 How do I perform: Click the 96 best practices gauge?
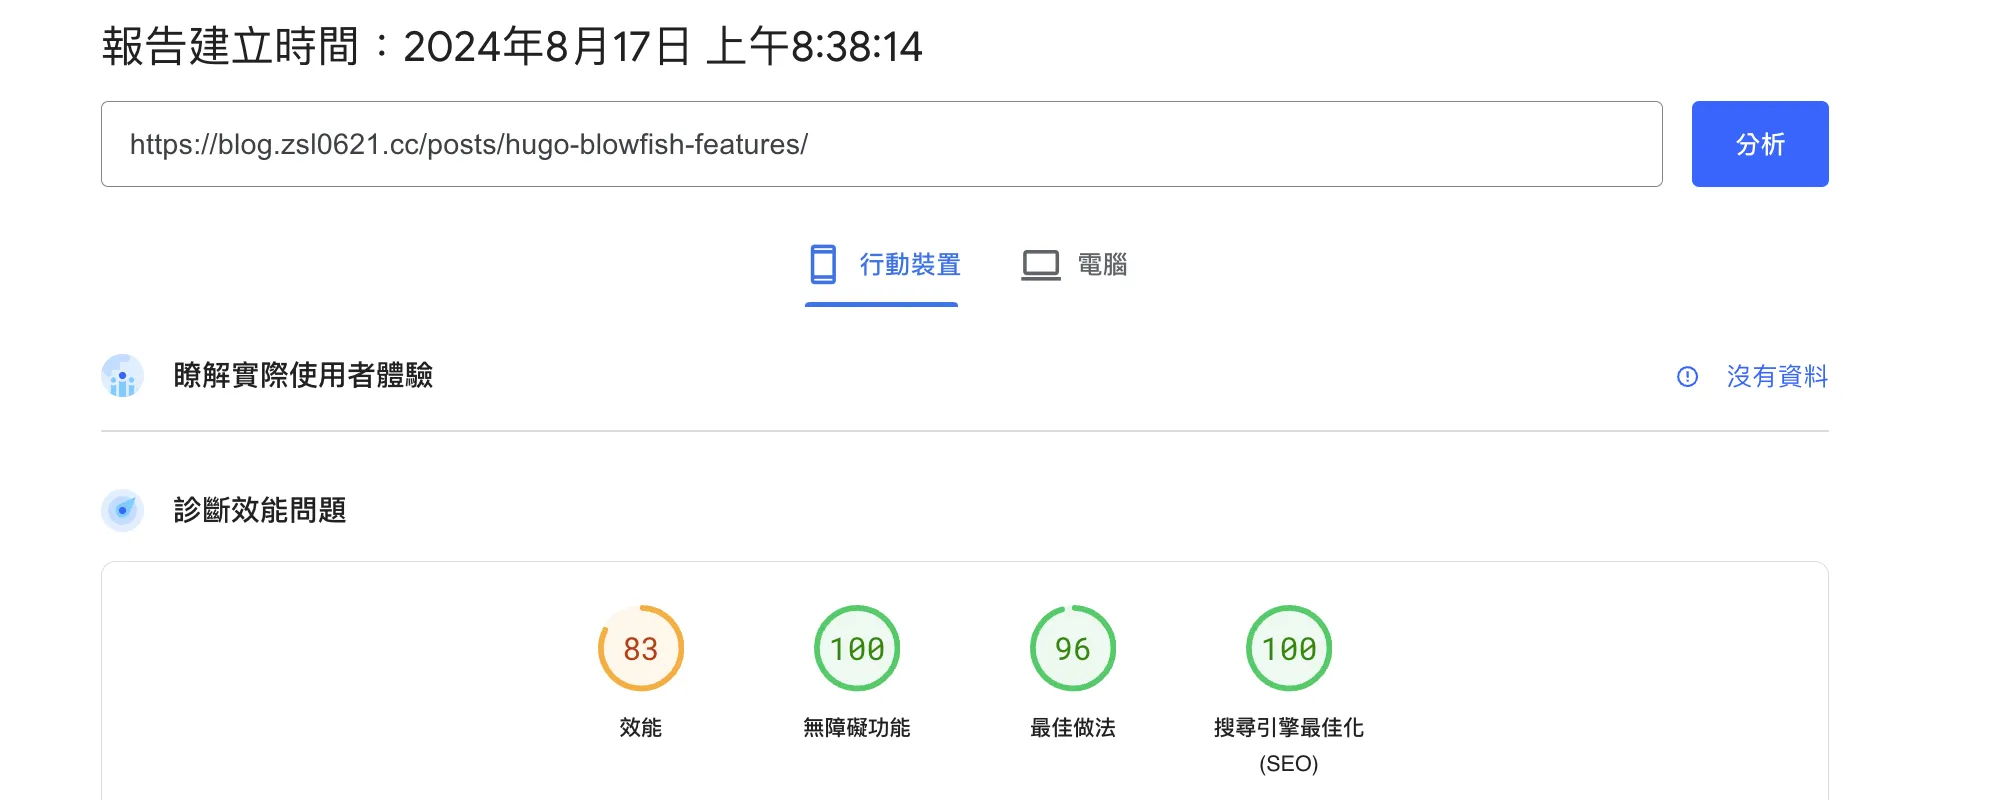[1072, 648]
